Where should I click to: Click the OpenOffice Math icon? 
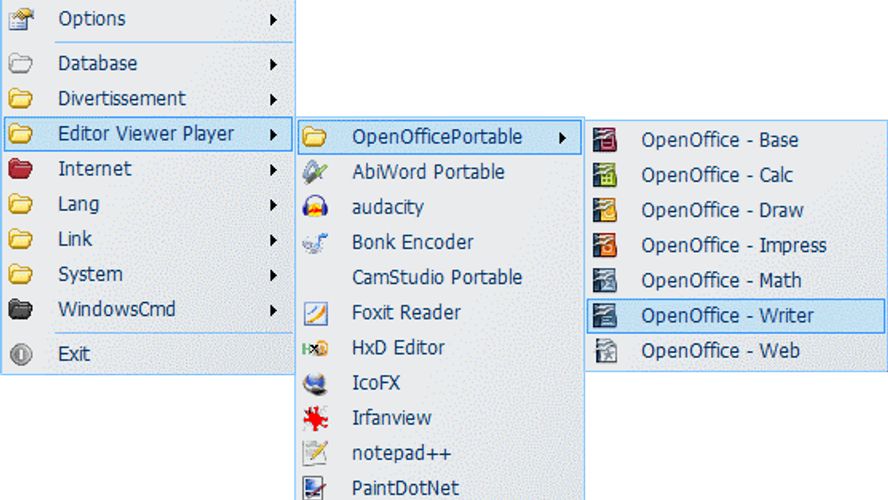(x=604, y=280)
